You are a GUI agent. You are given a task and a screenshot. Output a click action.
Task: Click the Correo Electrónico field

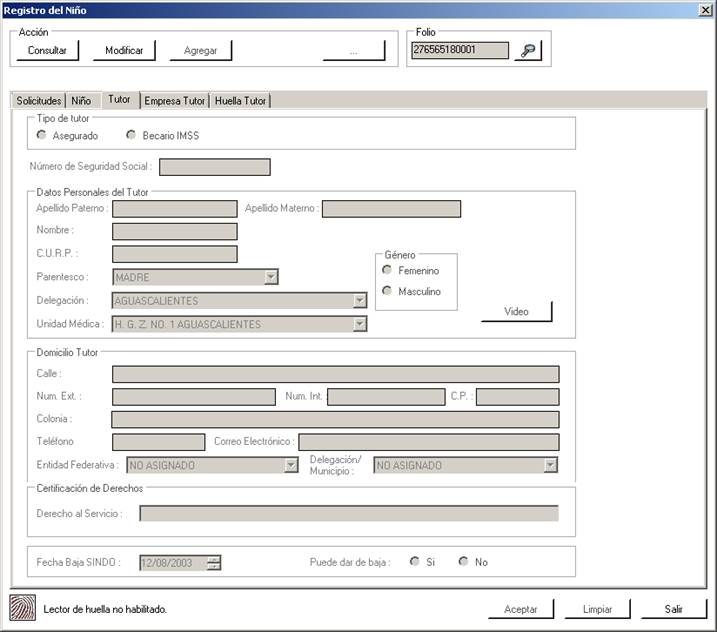[x=429, y=442]
